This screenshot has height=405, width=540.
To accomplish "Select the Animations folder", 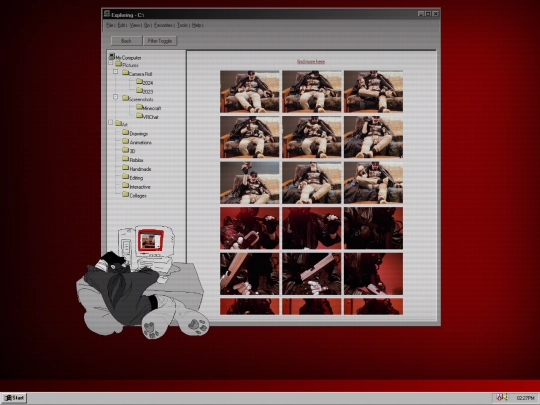I will pos(137,142).
